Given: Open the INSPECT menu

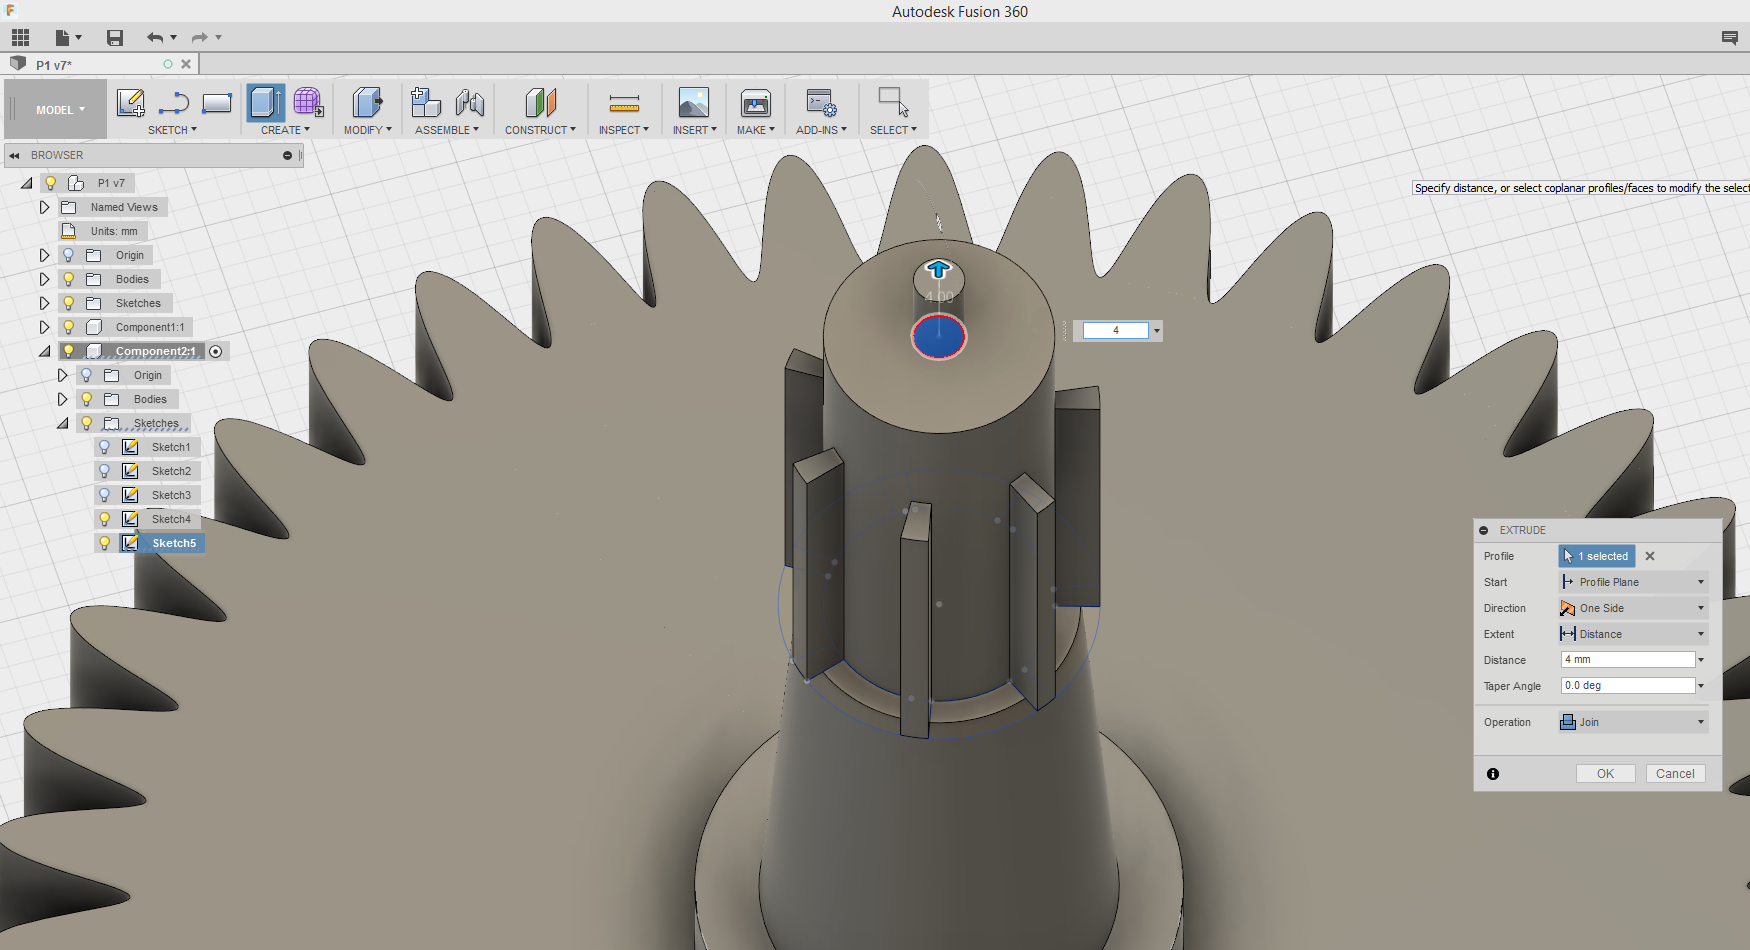Looking at the screenshot, I should point(624,130).
